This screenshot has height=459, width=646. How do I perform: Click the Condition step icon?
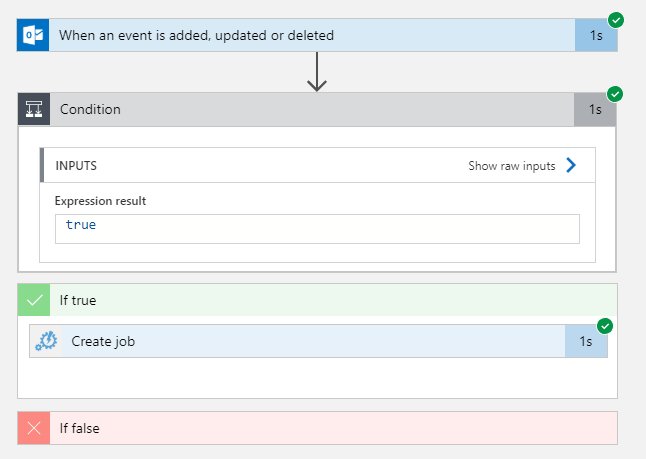pos(33,109)
